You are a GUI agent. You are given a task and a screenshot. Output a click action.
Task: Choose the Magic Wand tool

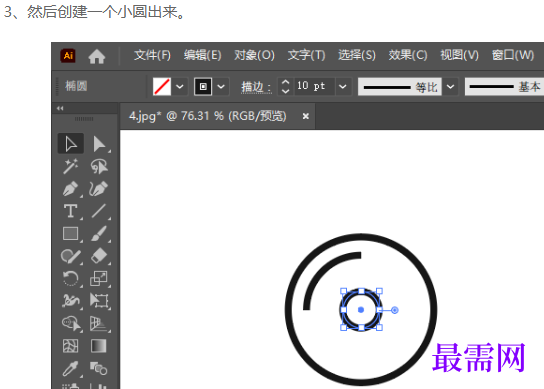pyautogui.click(x=70, y=166)
